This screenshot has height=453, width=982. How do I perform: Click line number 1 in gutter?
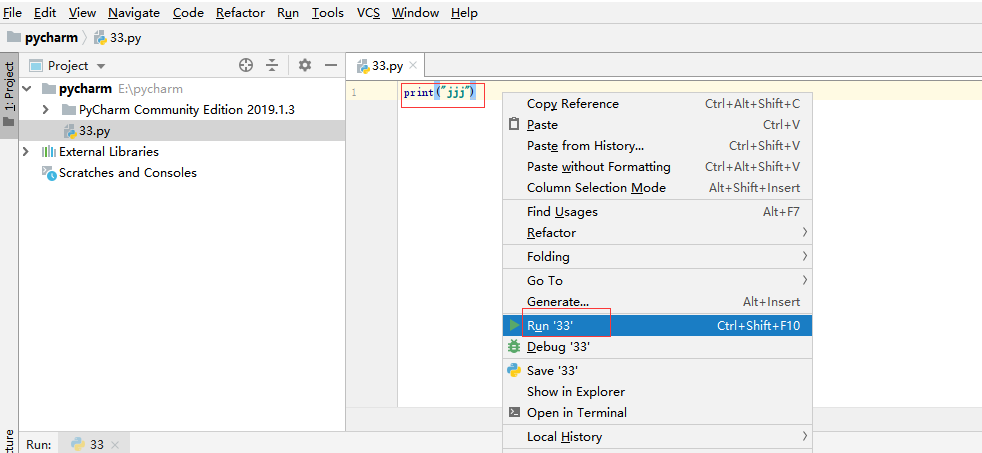click(x=354, y=93)
